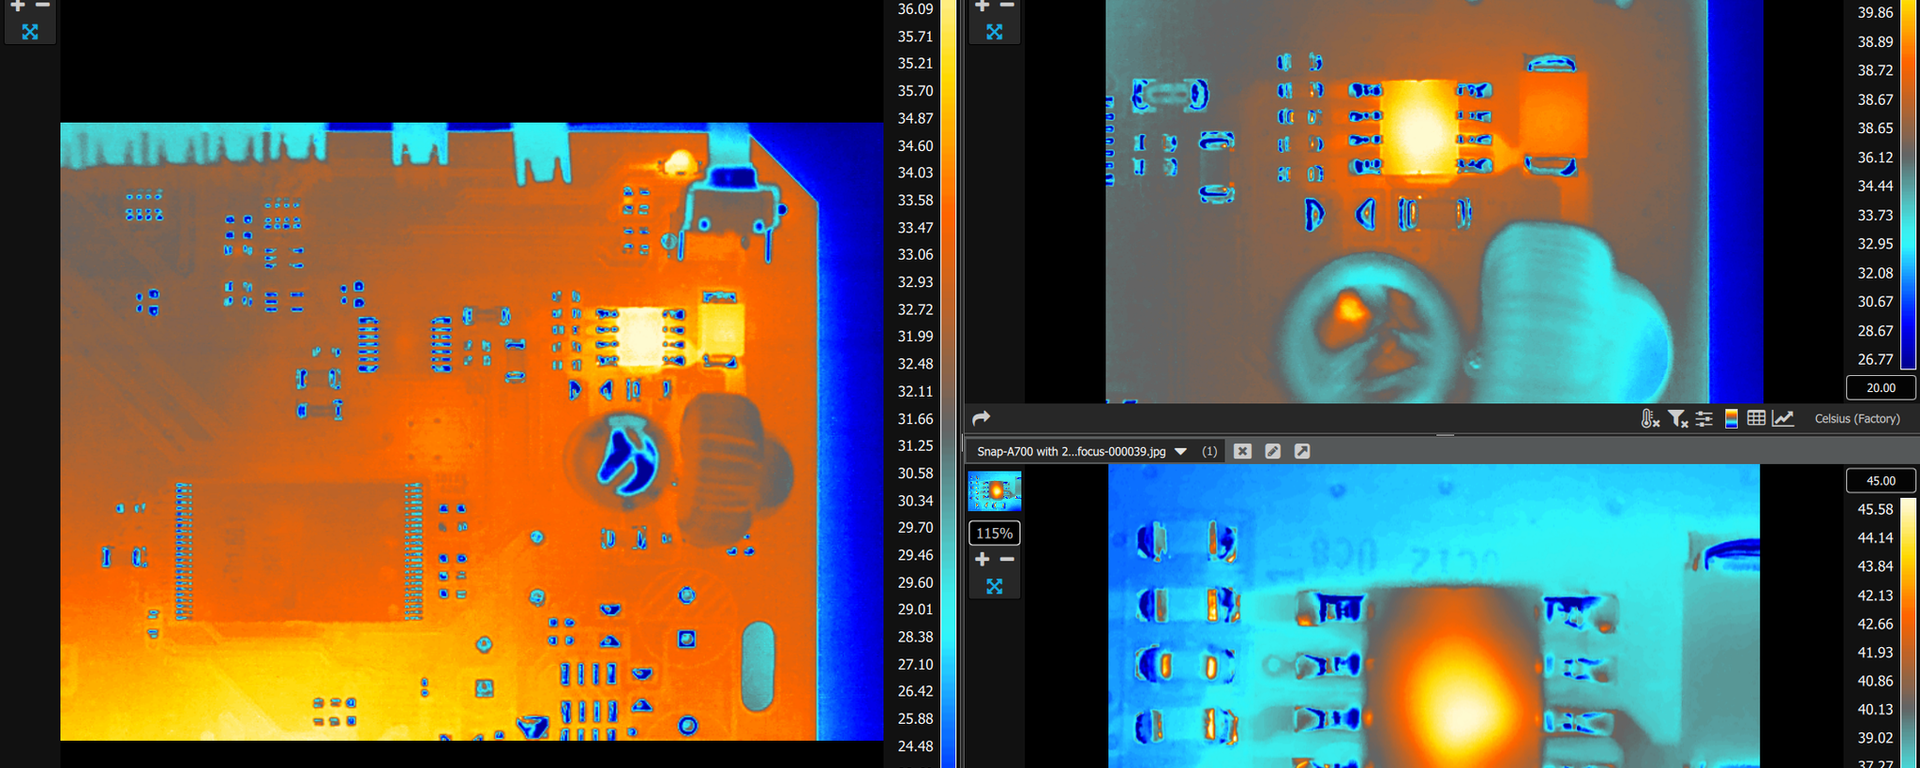The image size is (1920, 768).
Task: Click the 41.93 scale value
Action: tap(1875, 652)
